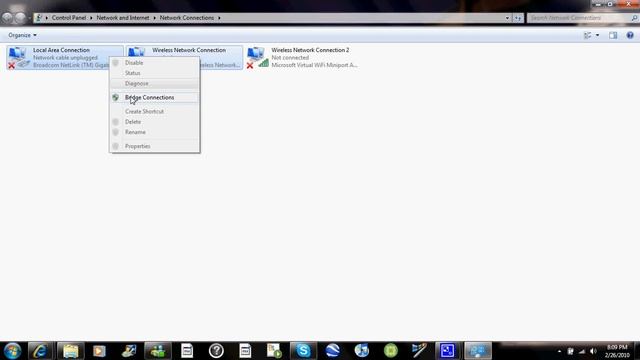640x360 pixels.
Task: Choose Rename from the context menu
Action: tap(155, 132)
